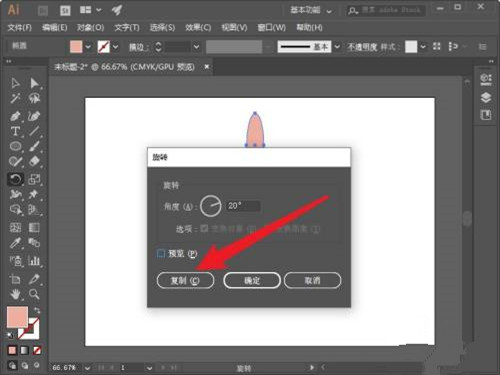Select the Magic Wand tool
500x375 pixels.
point(15,98)
